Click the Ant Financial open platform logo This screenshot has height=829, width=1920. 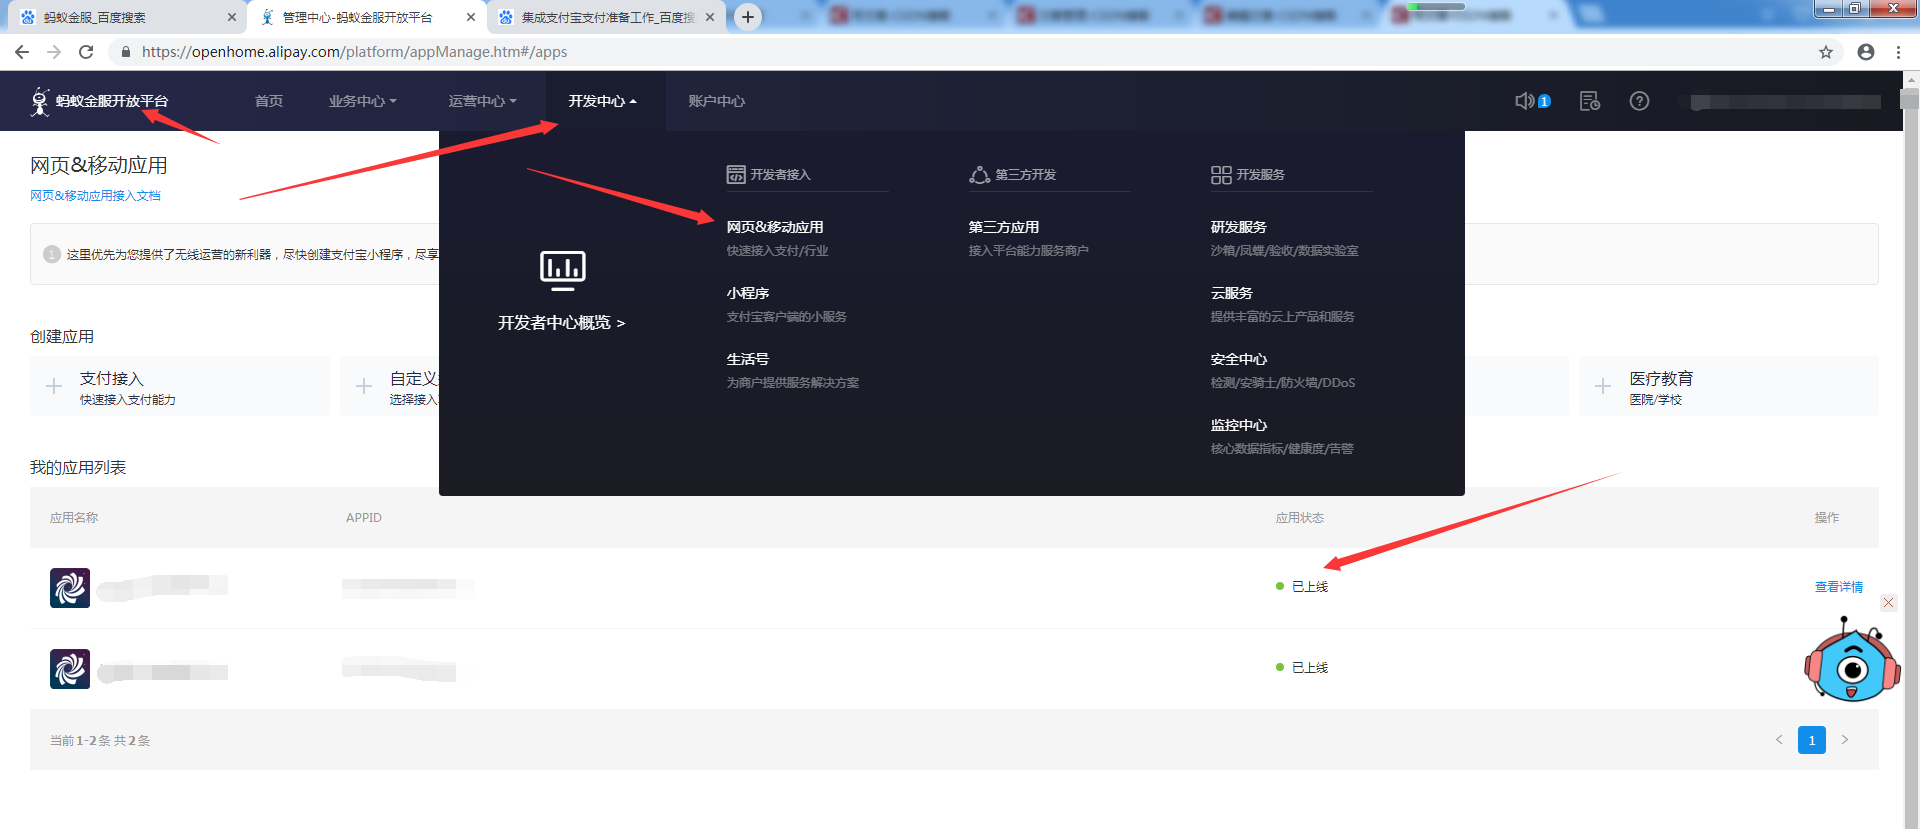pyautogui.click(x=100, y=101)
